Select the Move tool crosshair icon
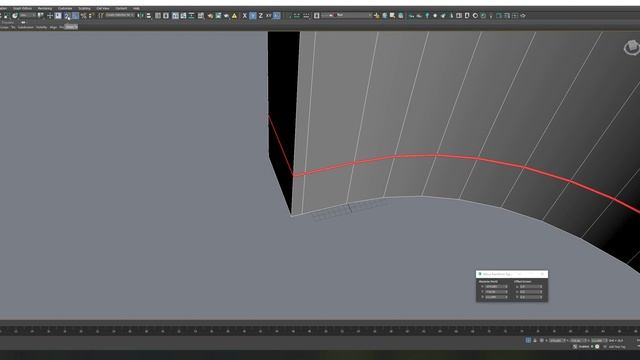640x360 pixels. [50, 16]
